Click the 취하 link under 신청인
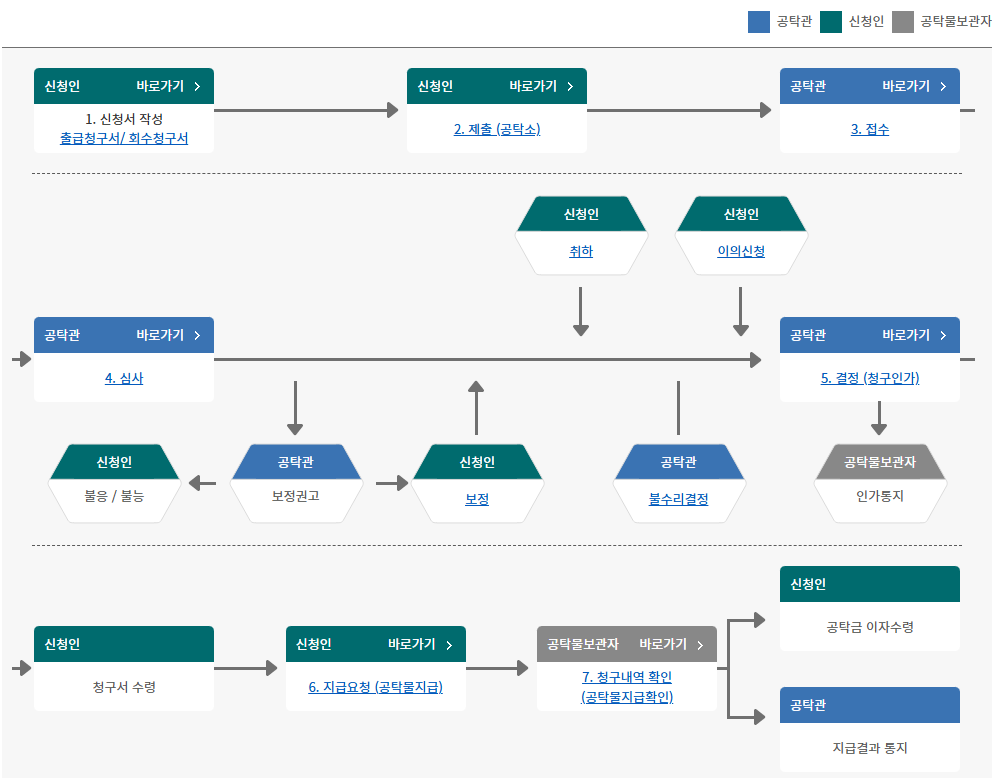 pos(581,252)
